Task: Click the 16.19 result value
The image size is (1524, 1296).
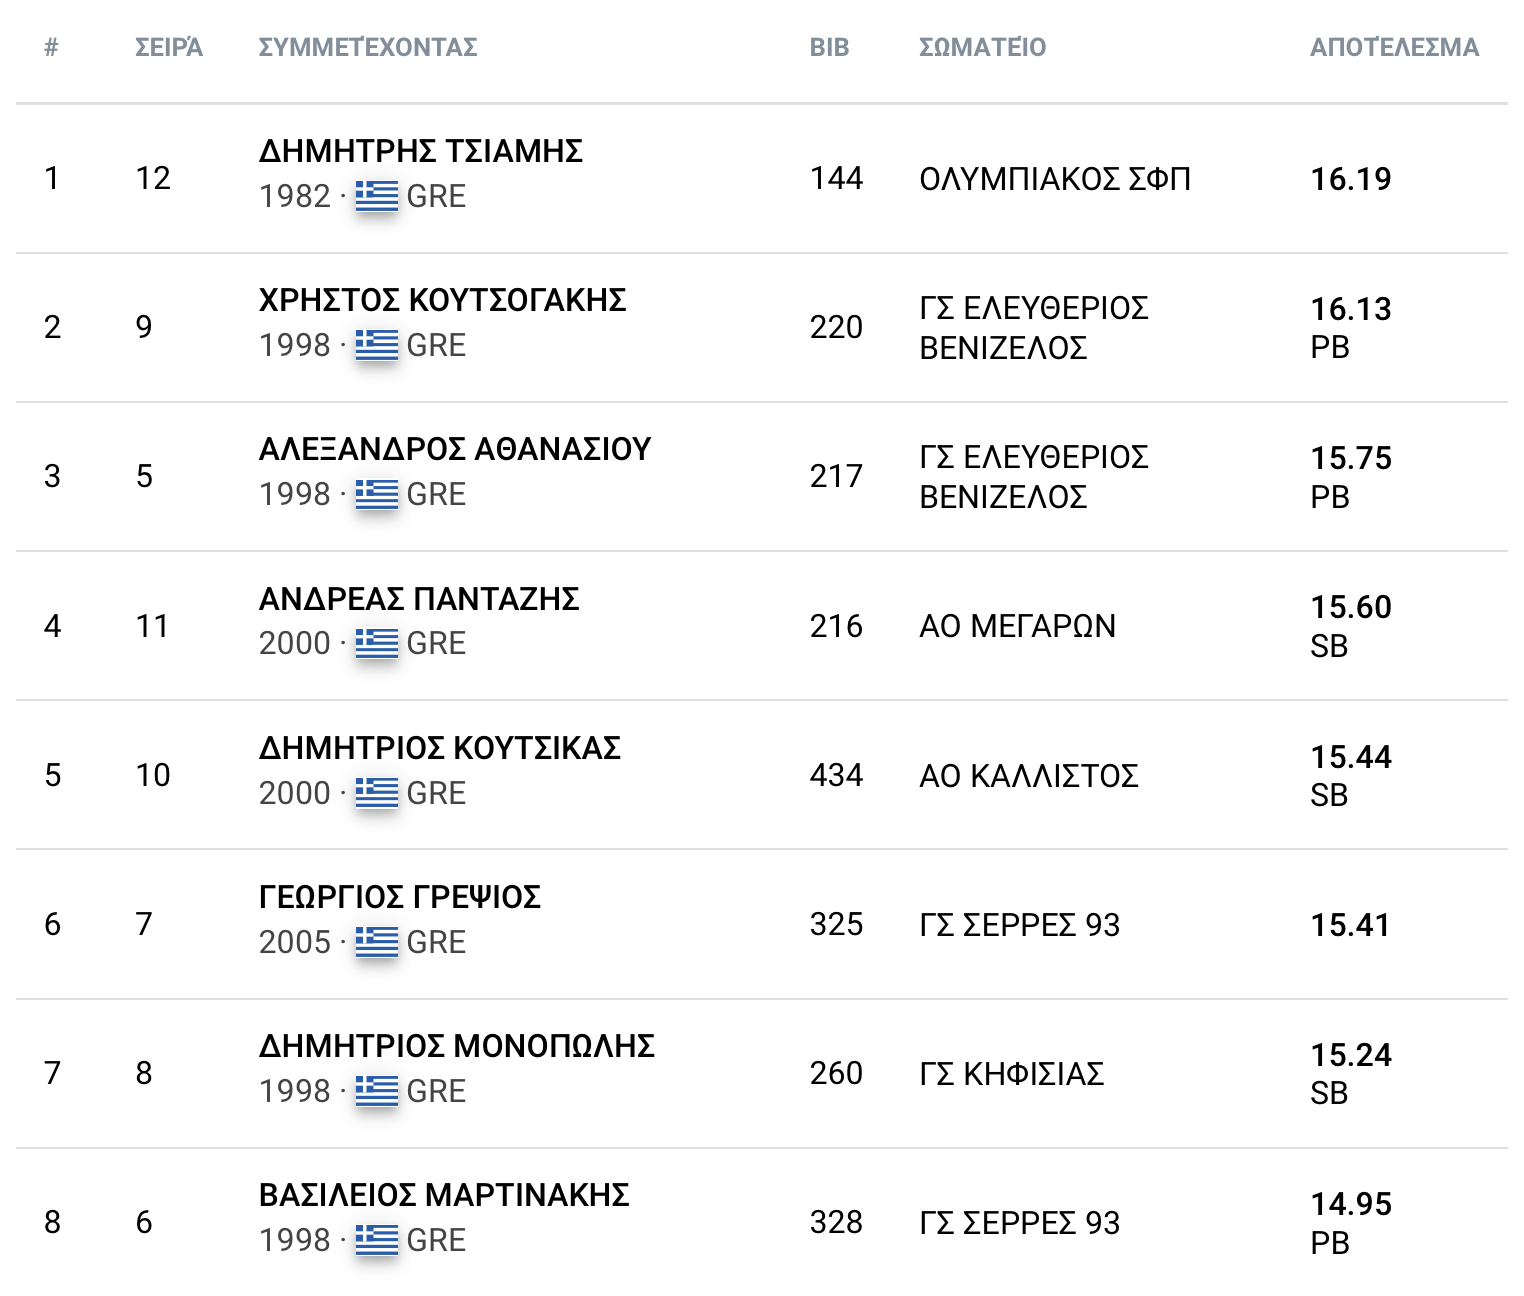Action: point(1350,179)
